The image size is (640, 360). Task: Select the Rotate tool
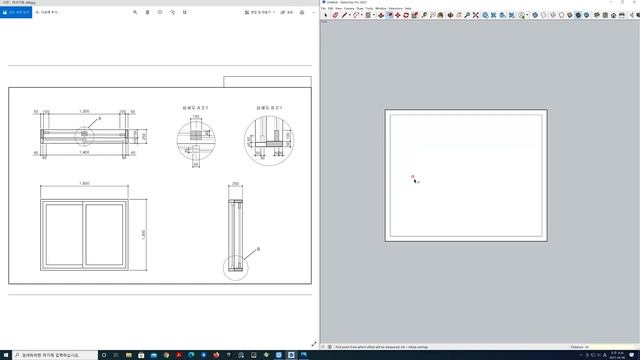pyautogui.click(x=406, y=15)
